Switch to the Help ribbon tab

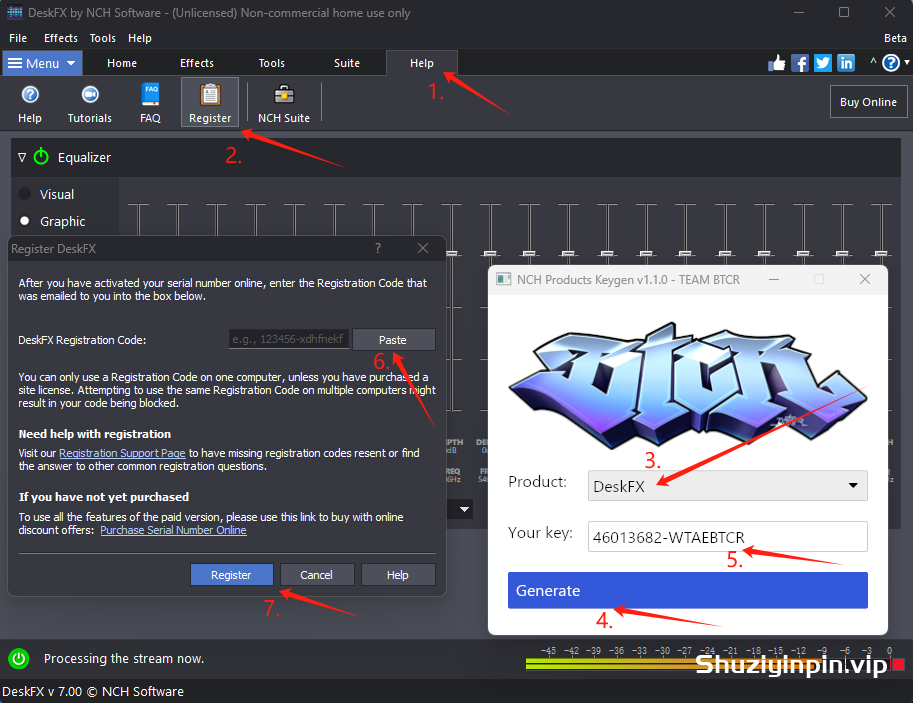(x=422, y=63)
